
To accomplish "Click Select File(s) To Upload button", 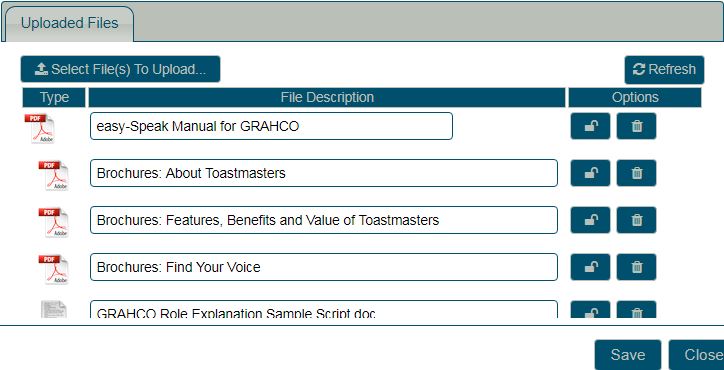I will click(121, 69).
